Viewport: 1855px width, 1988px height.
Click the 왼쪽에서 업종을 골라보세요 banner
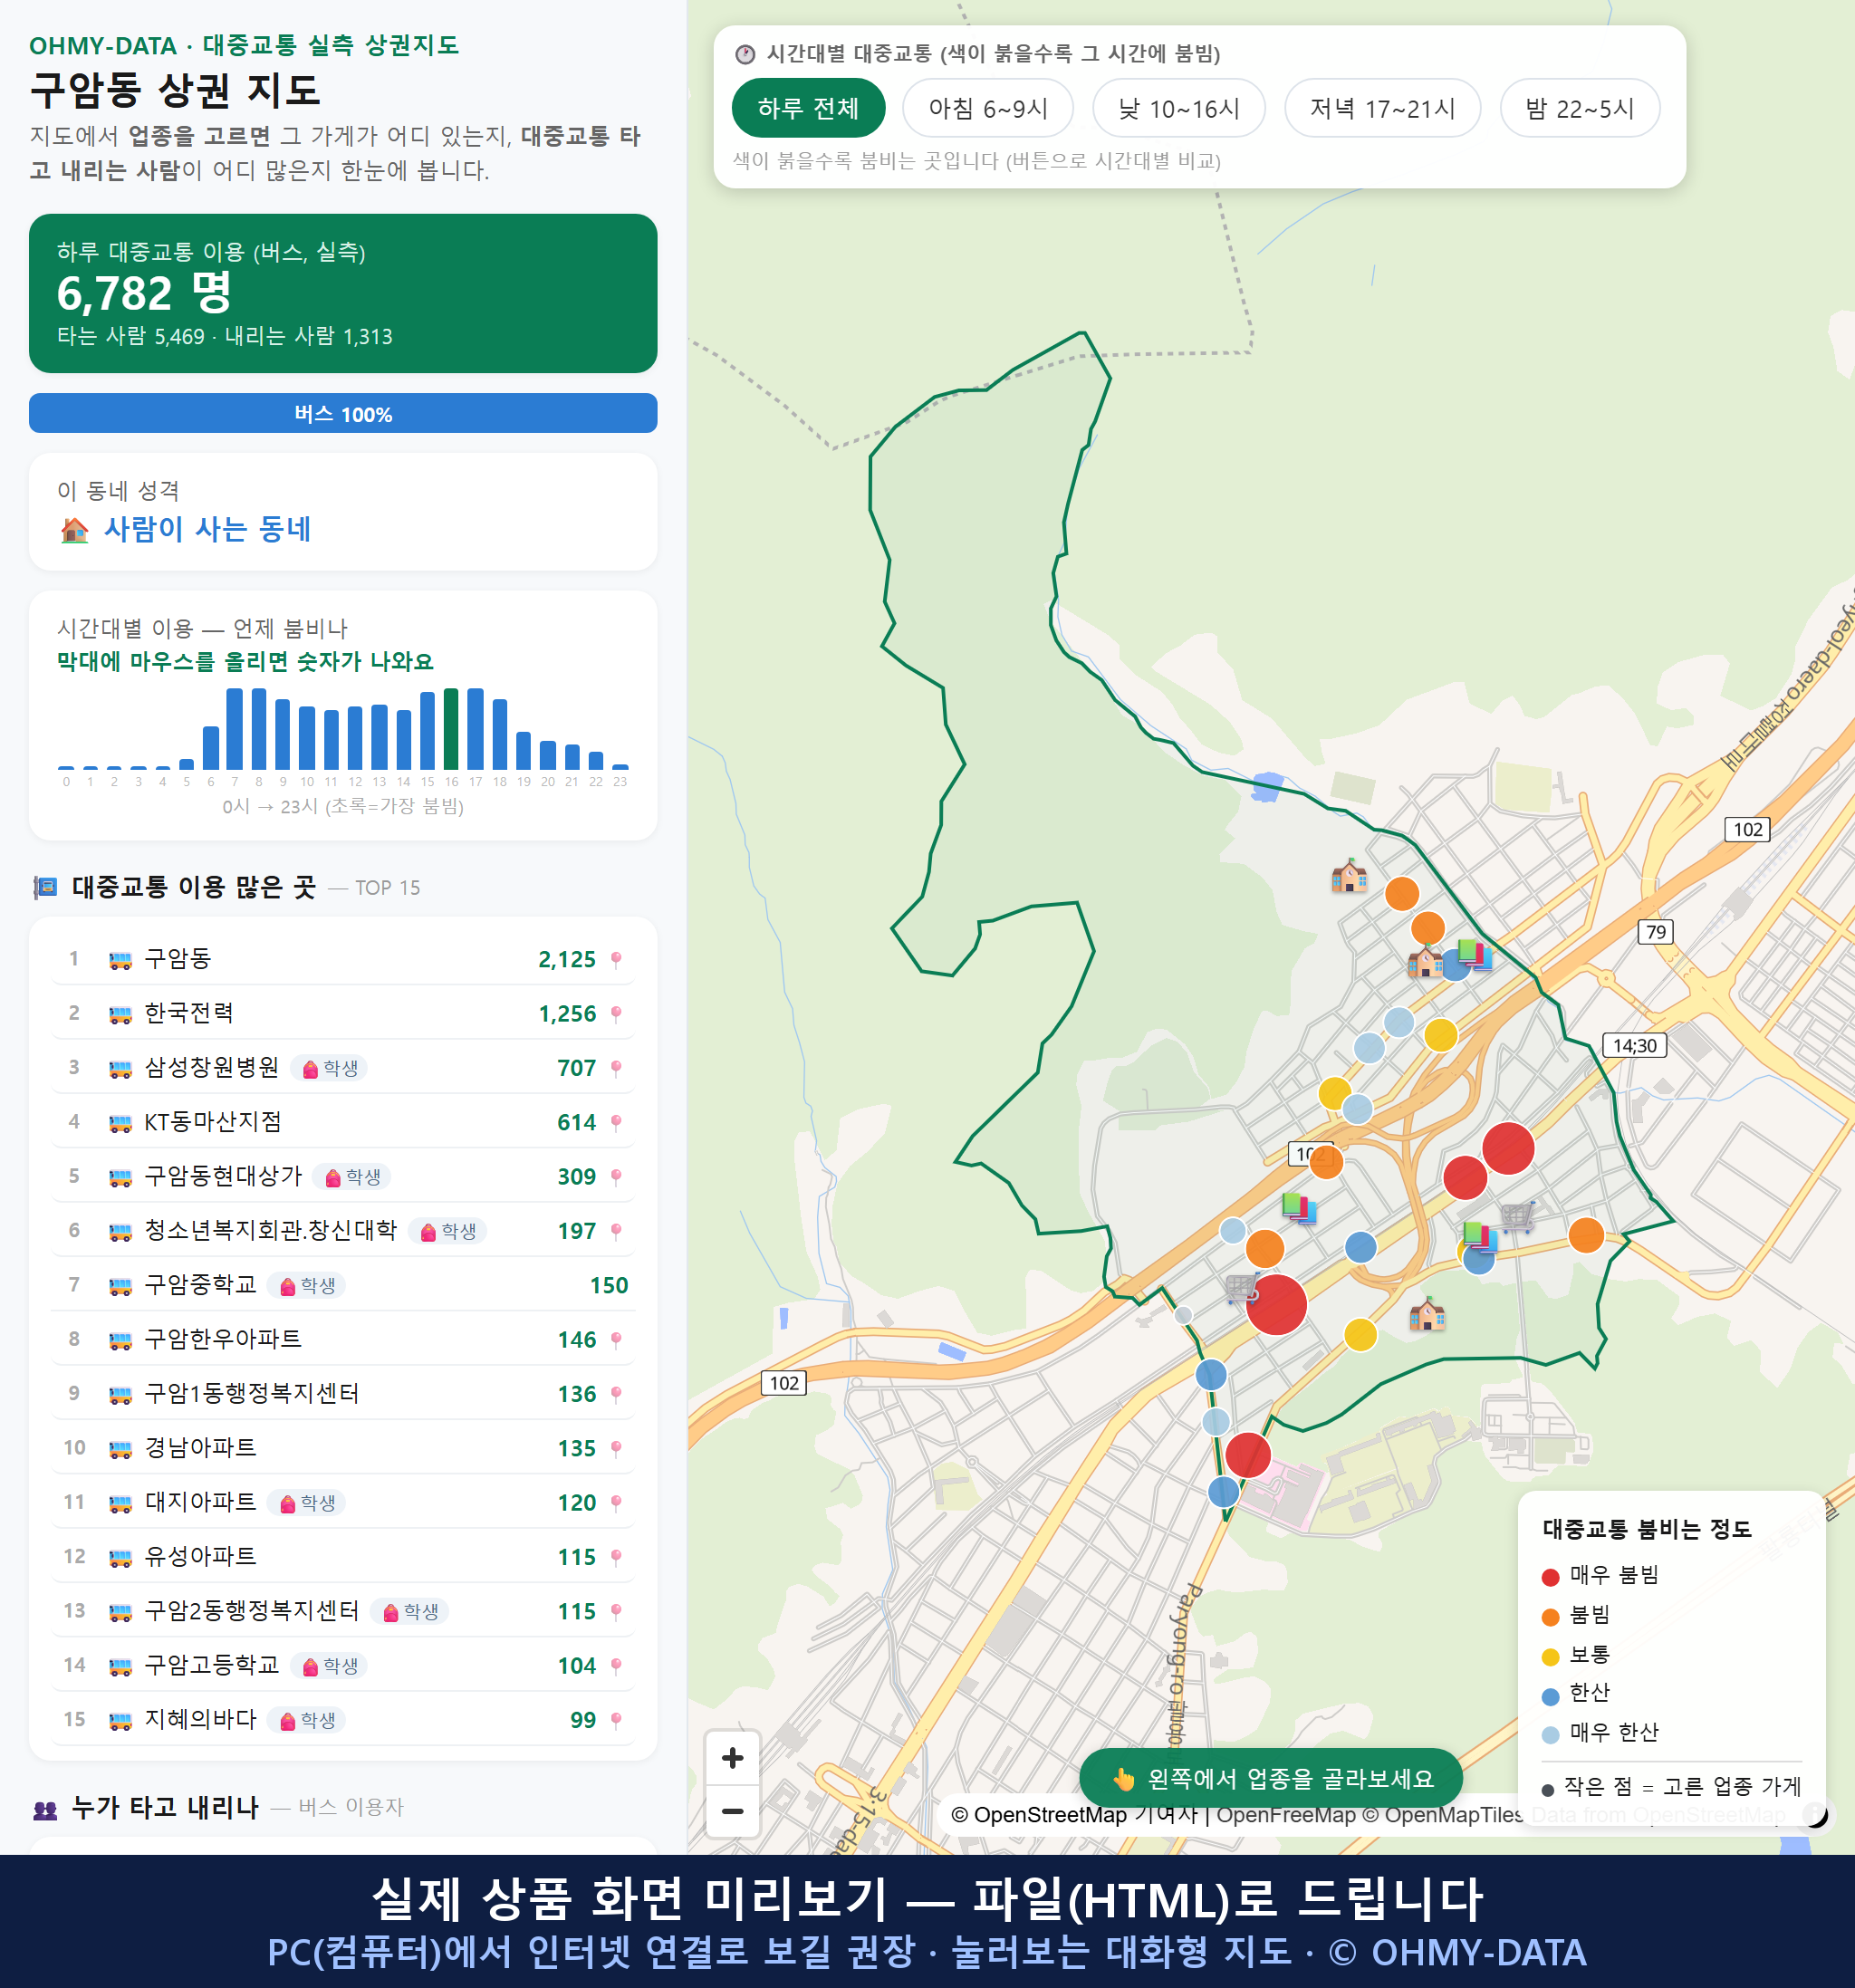pyautogui.click(x=1271, y=1778)
